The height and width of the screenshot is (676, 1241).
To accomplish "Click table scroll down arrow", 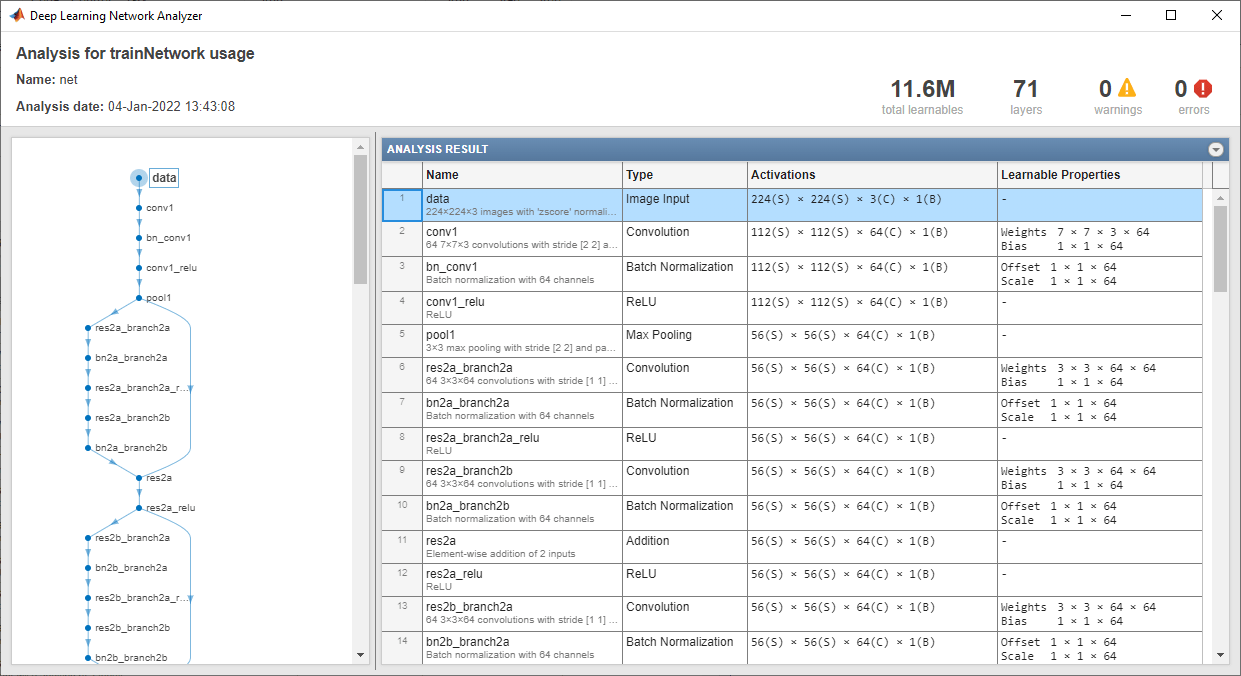I will coord(1220,655).
